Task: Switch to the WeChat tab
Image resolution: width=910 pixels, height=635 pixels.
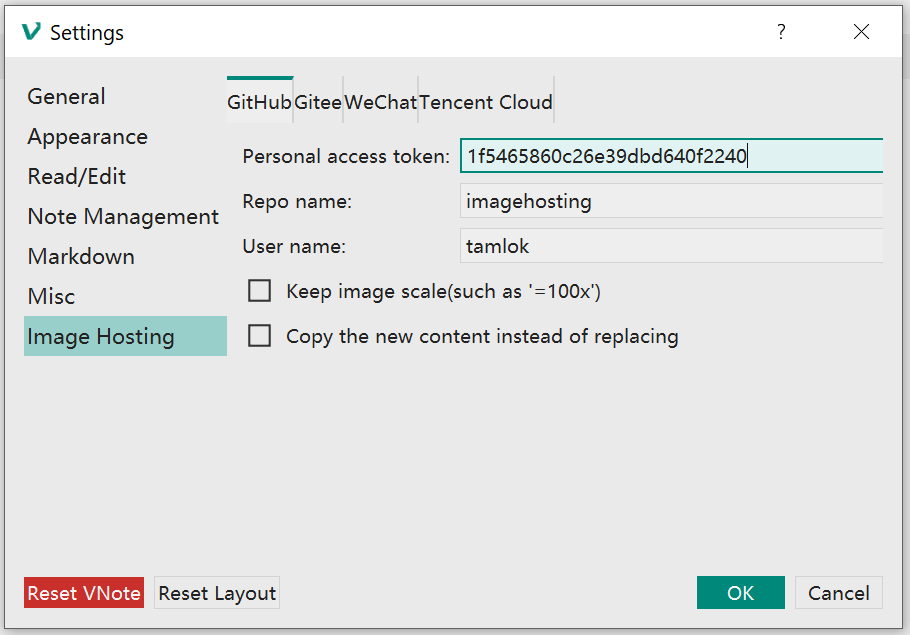Action: pos(381,100)
